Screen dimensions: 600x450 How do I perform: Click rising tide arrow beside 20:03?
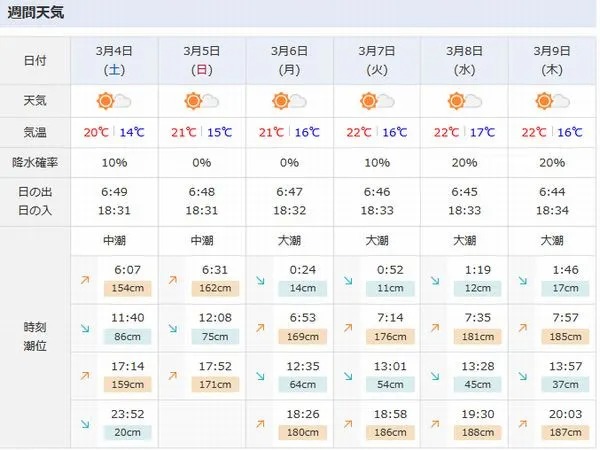(x=523, y=424)
